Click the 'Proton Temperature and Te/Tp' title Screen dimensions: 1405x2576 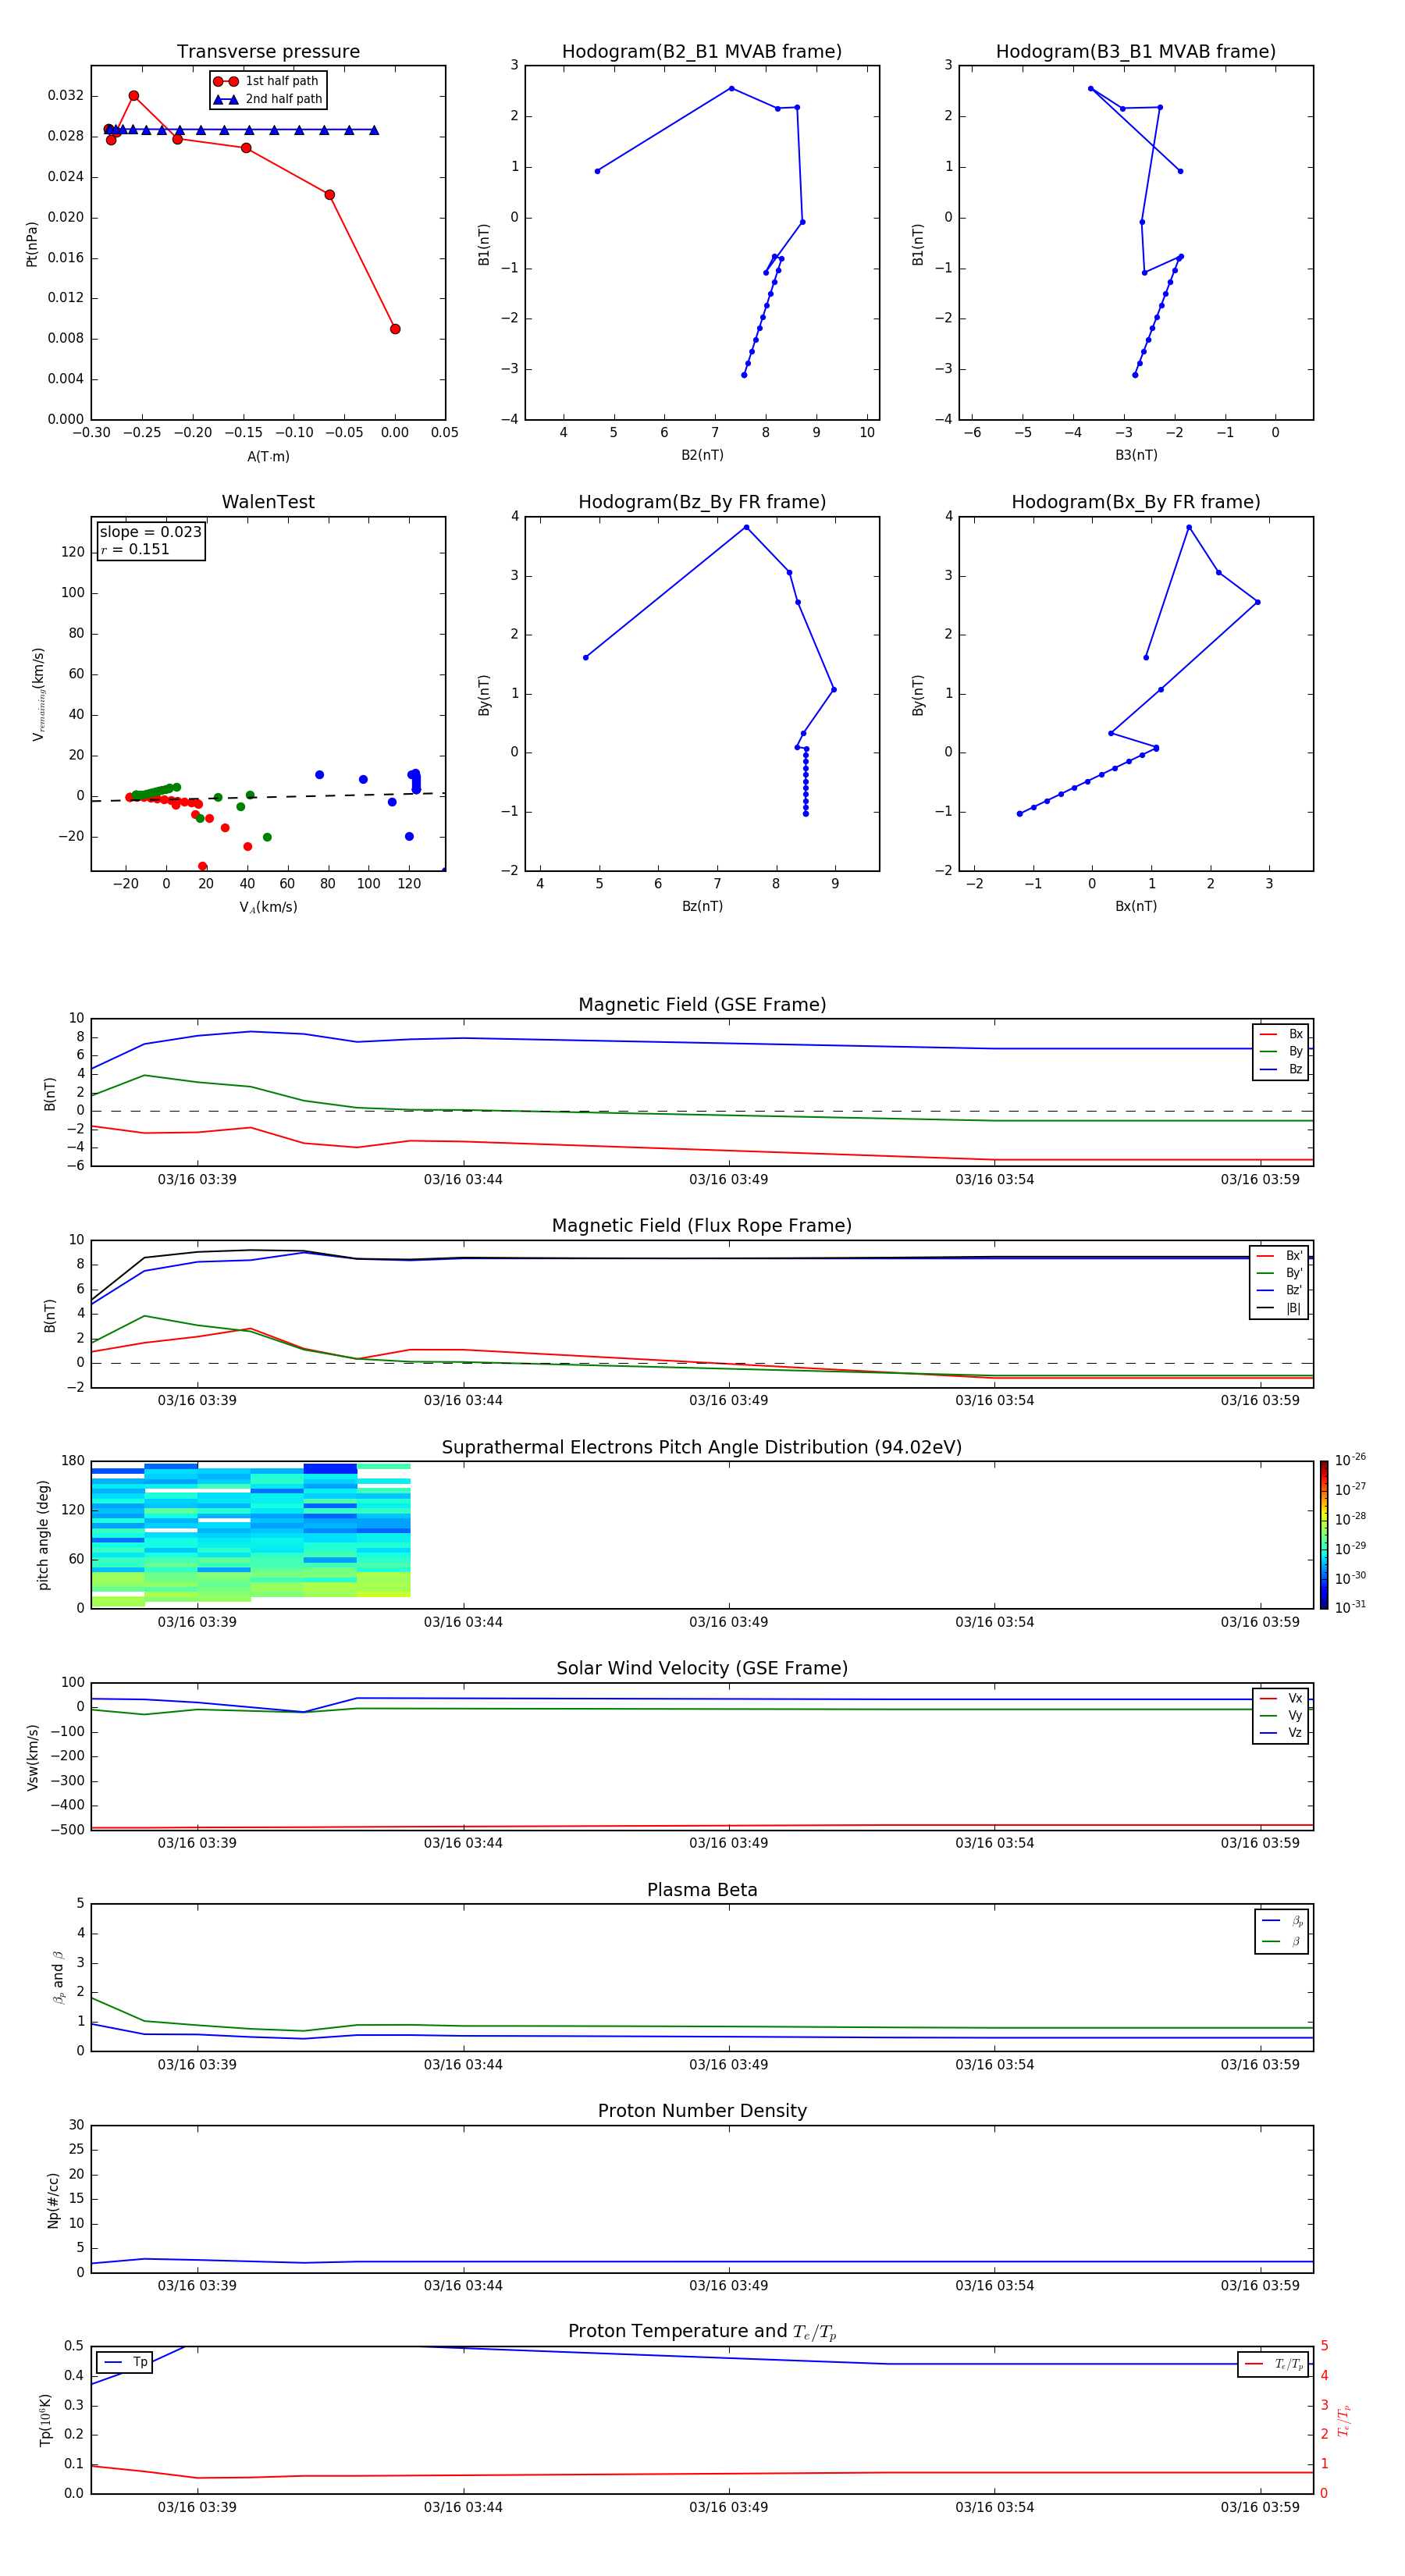702,2331
